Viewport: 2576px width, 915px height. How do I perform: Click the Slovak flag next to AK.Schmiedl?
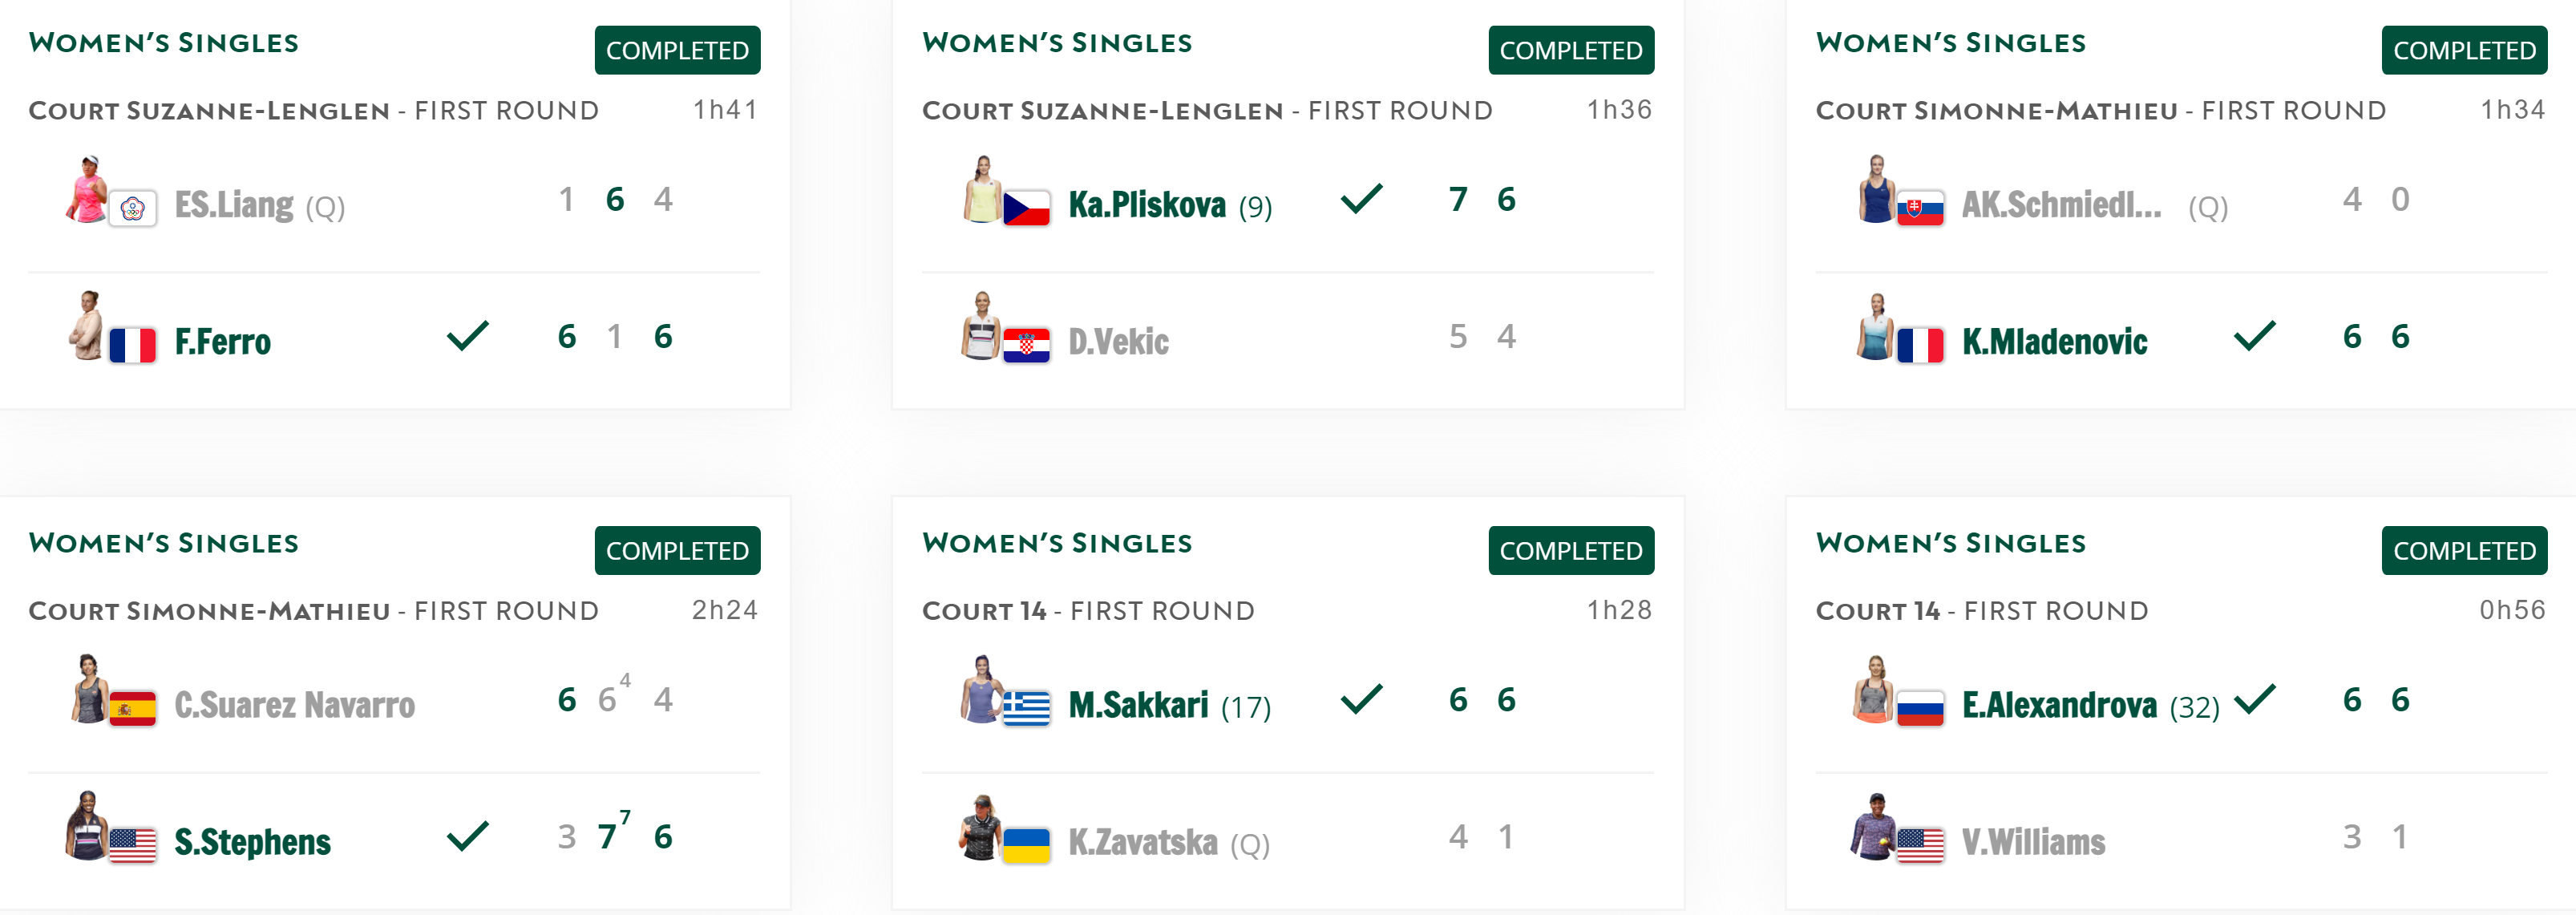pyautogui.click(x=1920, y=208)
